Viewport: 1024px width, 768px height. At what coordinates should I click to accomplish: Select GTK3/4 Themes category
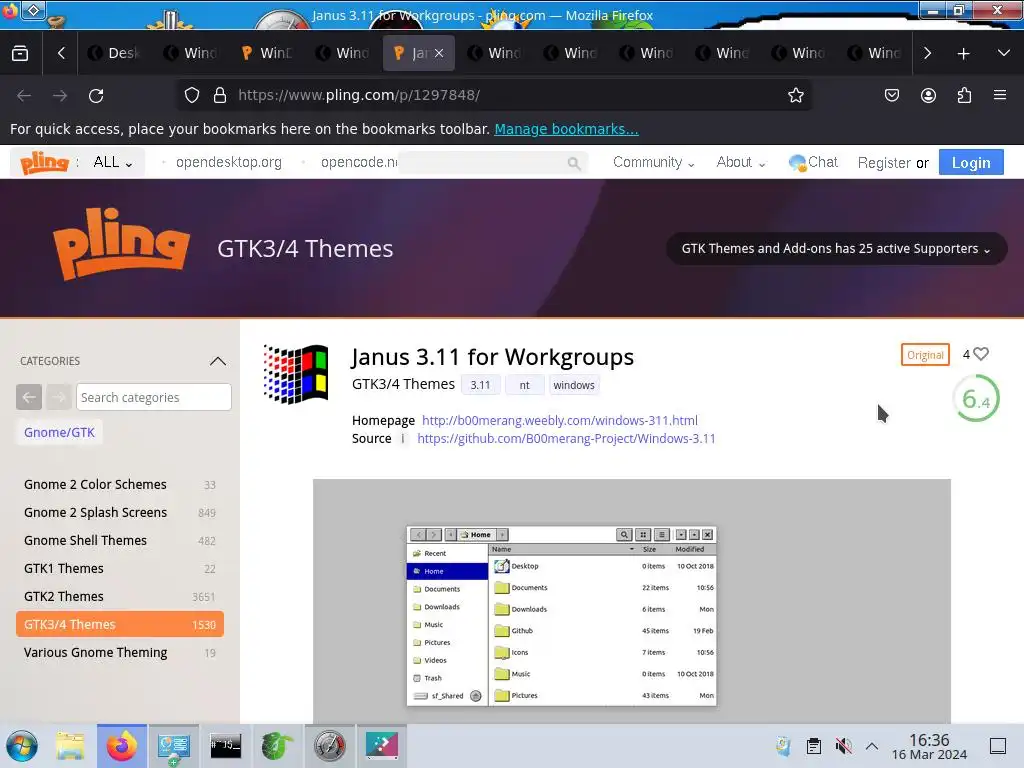pos(120,624)
